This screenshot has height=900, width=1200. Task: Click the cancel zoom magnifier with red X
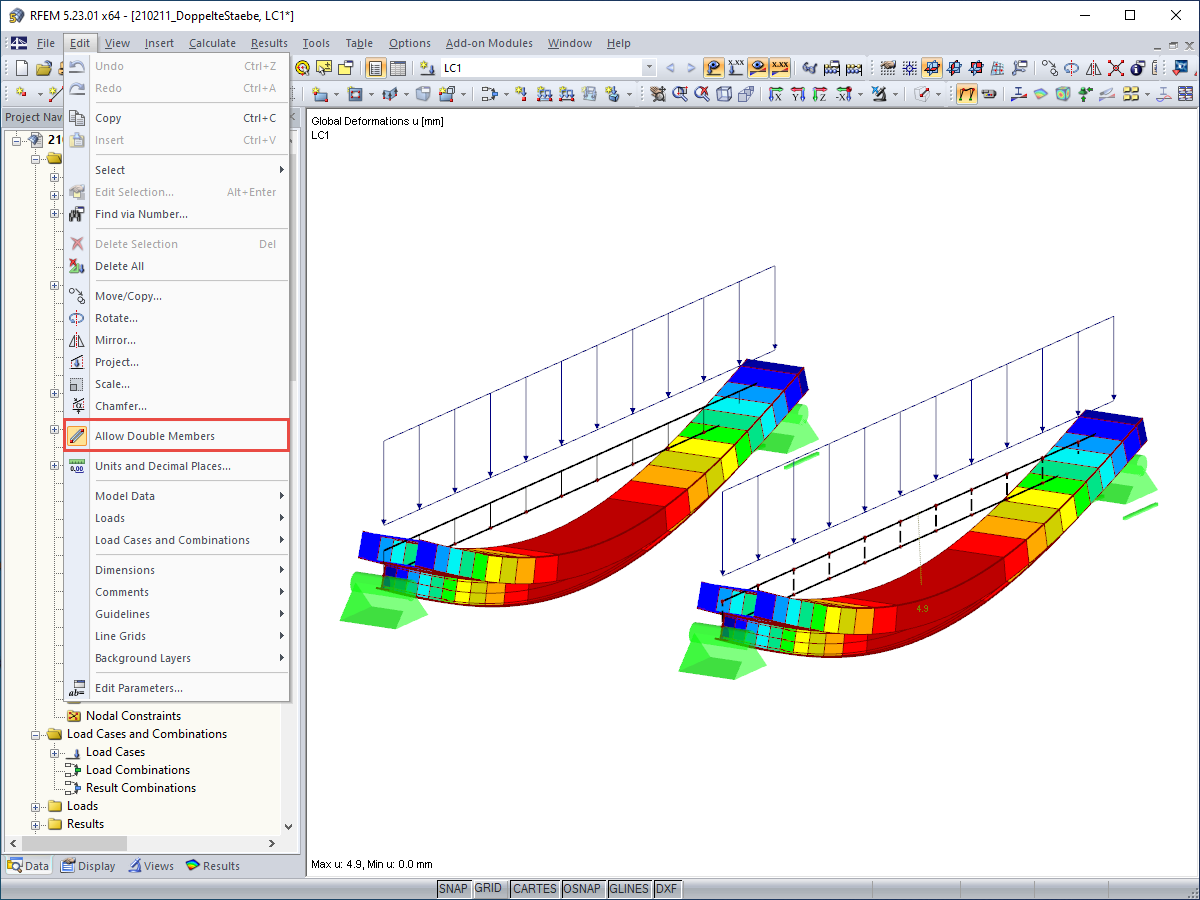pyautogui.click(x=703, y=94)
